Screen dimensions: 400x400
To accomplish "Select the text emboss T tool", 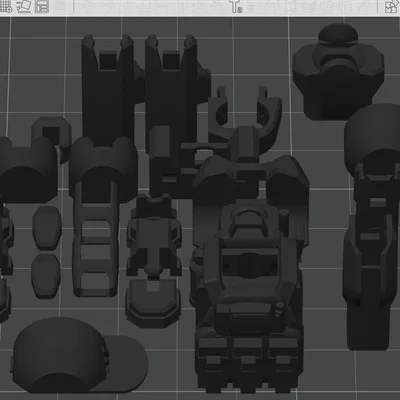I will tap(236, 6).
